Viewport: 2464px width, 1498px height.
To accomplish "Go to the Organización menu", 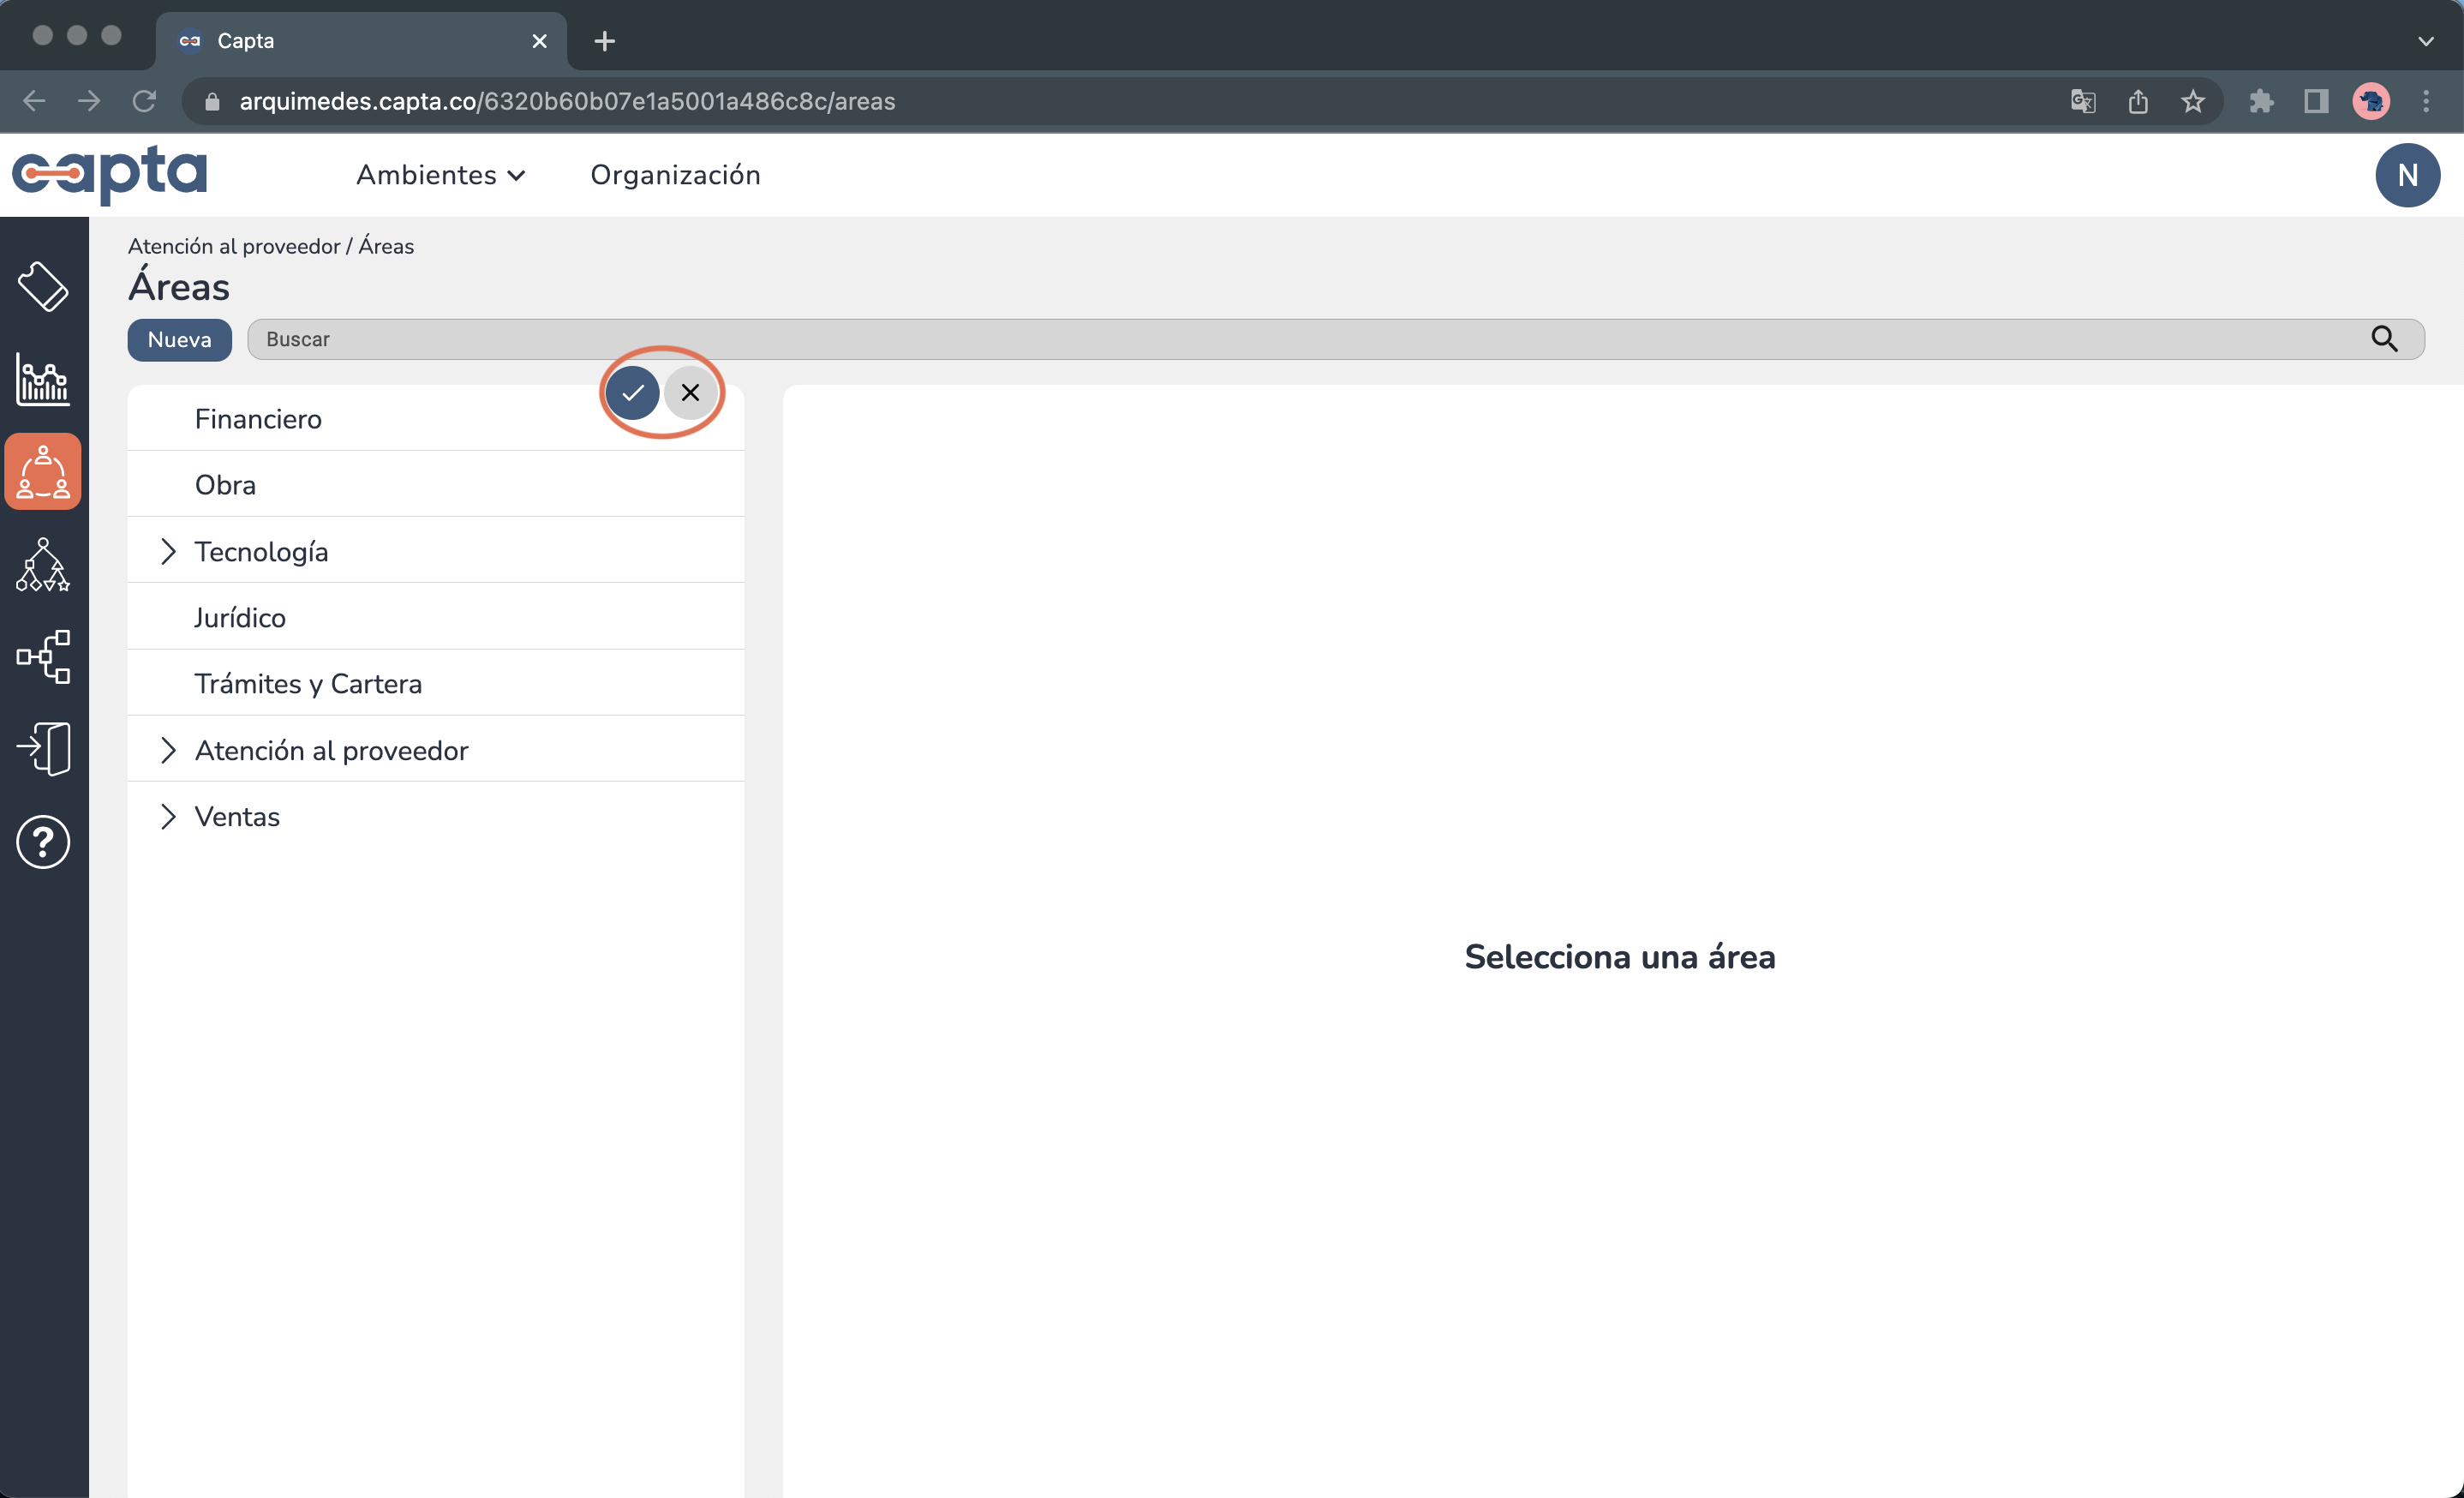I will click(x=675, y=175).
